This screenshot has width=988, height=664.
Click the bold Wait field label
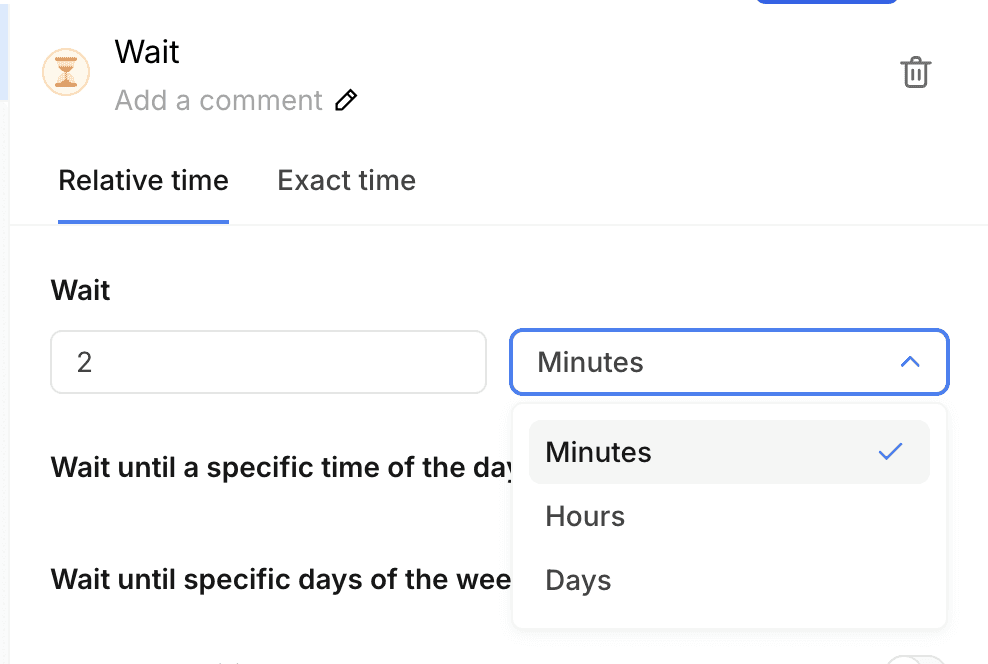80,291
